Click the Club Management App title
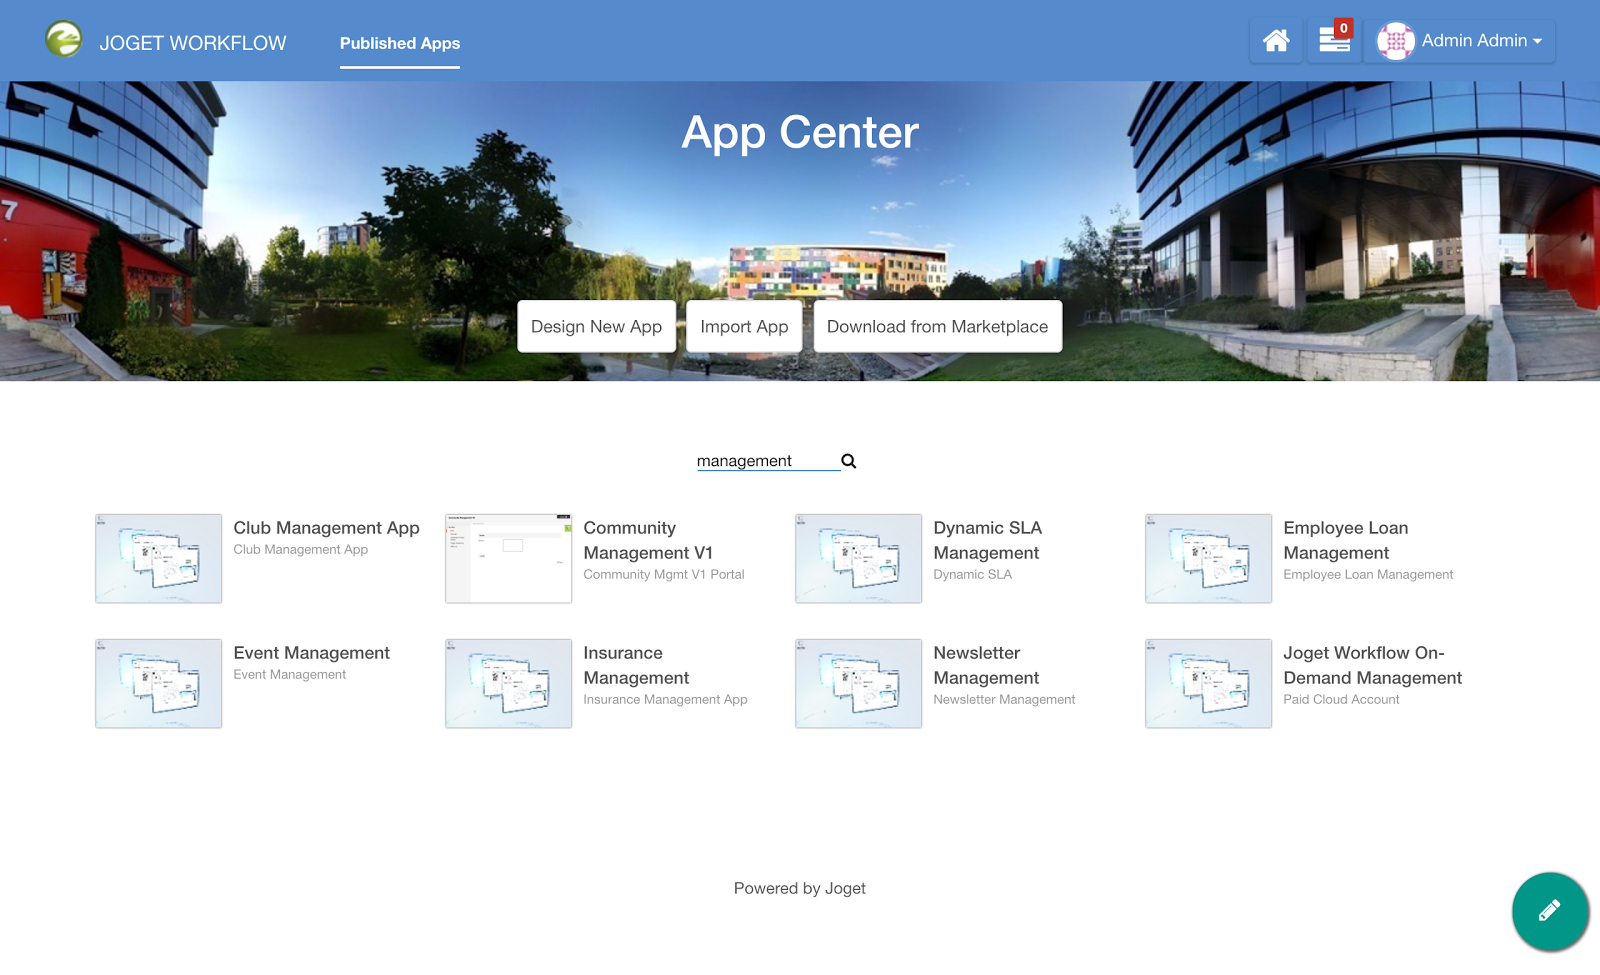 [327, 528]
